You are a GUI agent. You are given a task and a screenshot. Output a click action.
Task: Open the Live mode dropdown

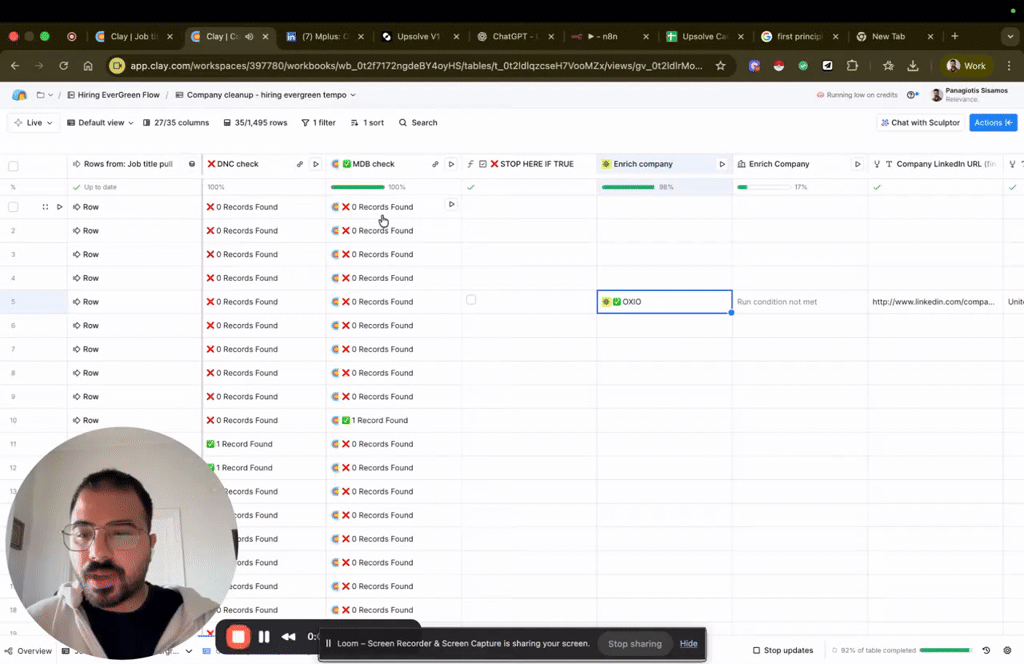point(34,123)
